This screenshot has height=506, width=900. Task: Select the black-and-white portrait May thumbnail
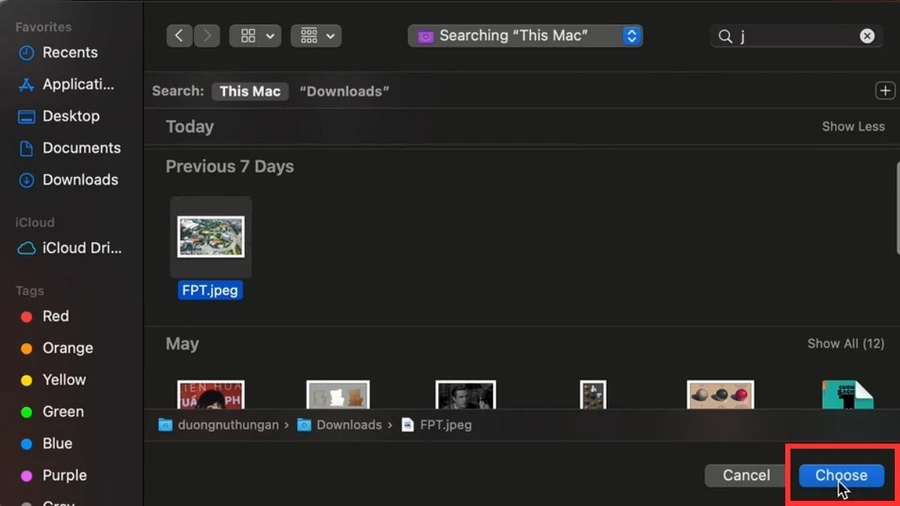[465, 395]
